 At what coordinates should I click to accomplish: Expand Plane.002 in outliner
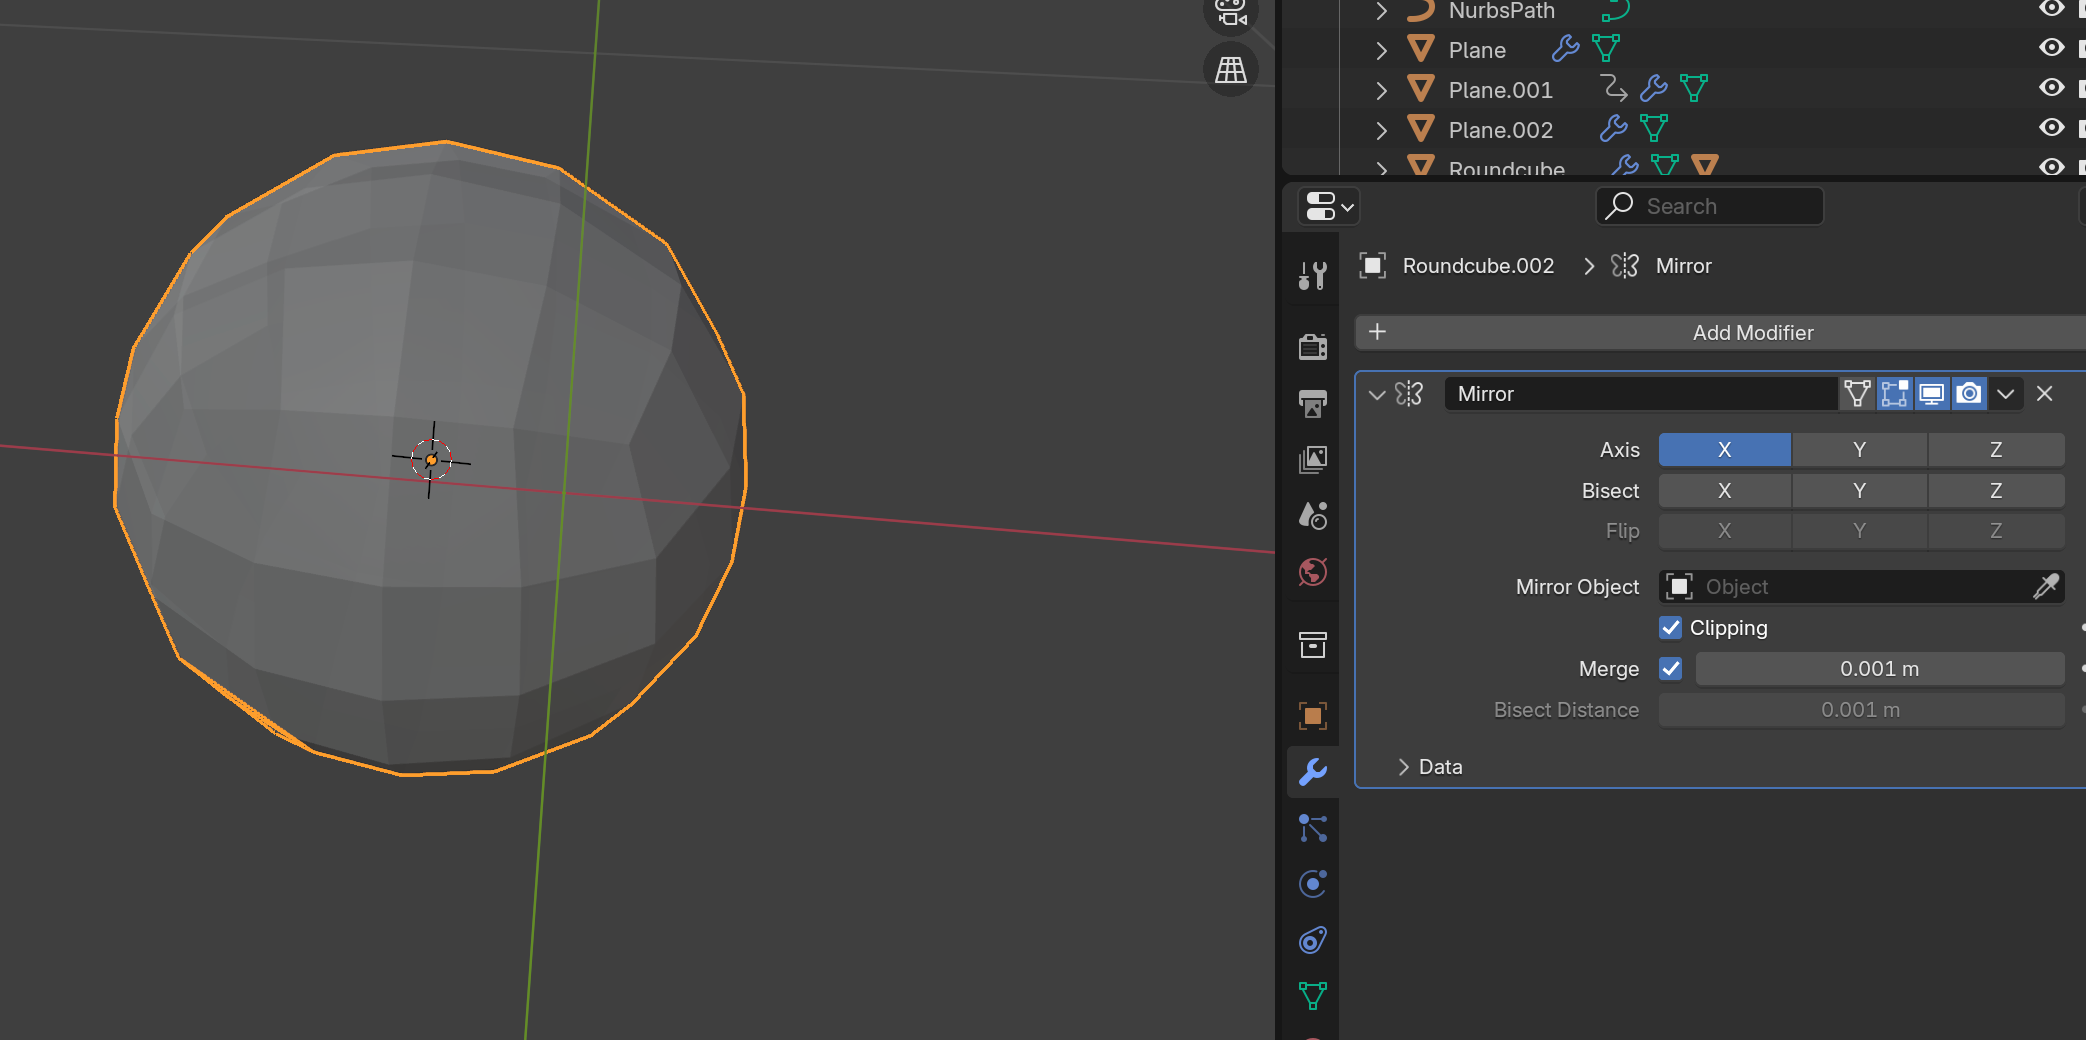1381,130
